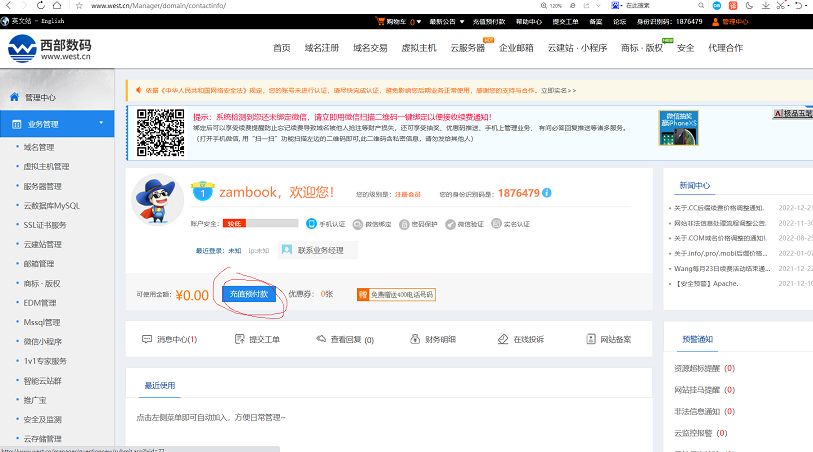This screenshot has height=452, width=813.
Task: Click the 微信验证 icon
Action: pyautogui.click(x=450, y=224)
